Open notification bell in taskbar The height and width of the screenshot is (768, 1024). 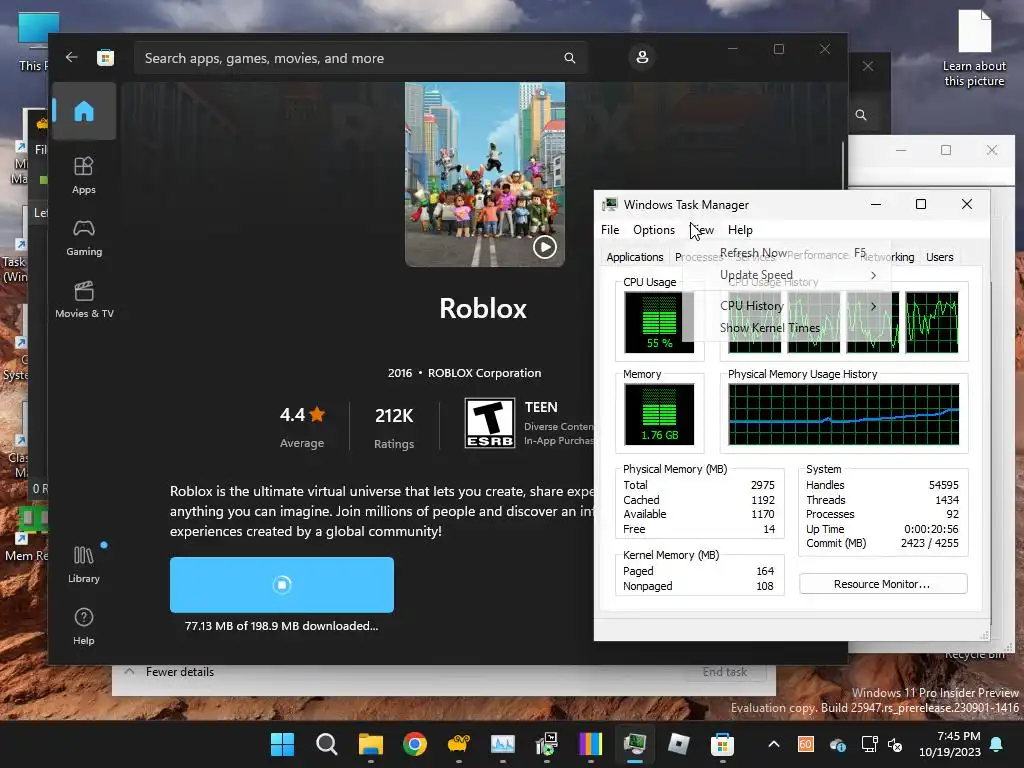coord(997,744)
